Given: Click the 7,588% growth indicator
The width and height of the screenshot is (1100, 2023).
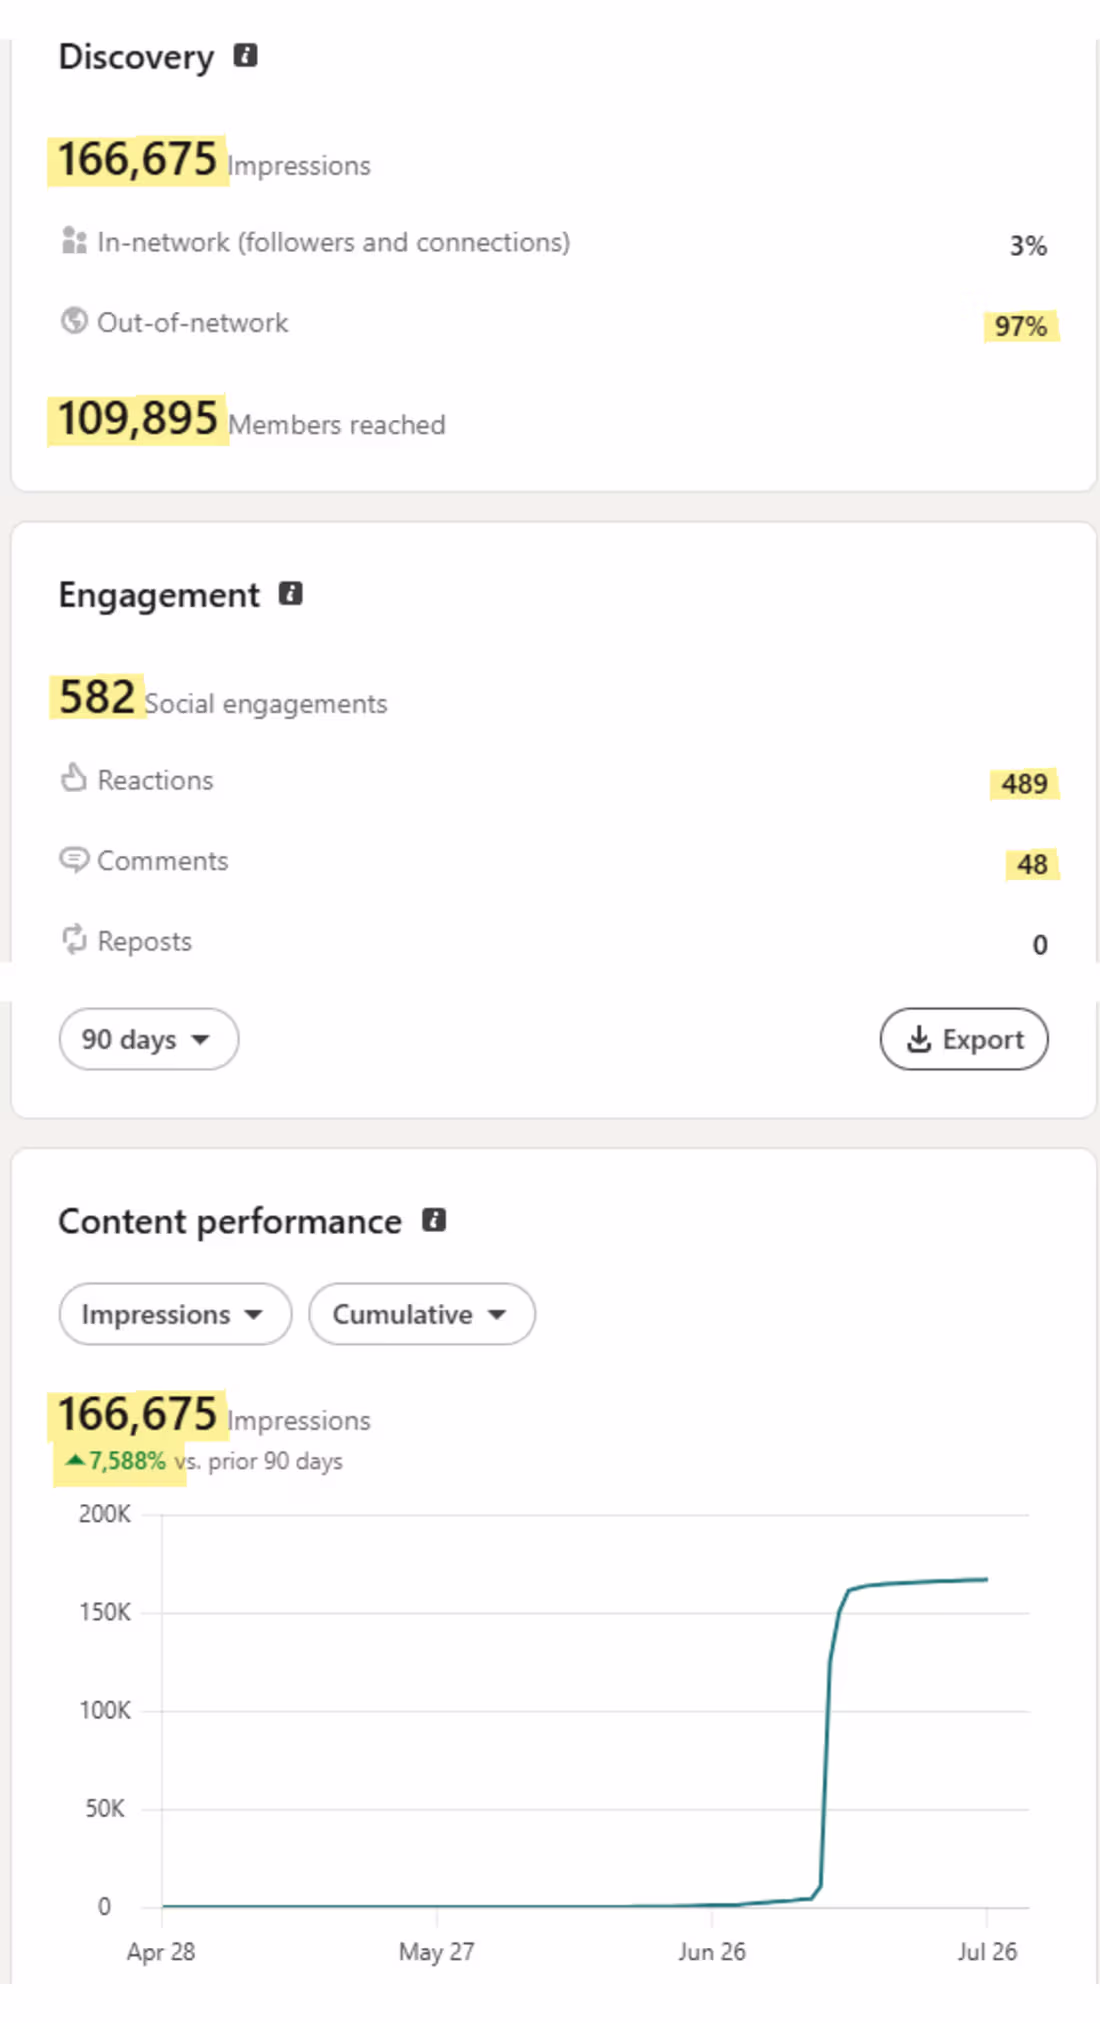Looking at the screenshot, I should (116, 1461).
